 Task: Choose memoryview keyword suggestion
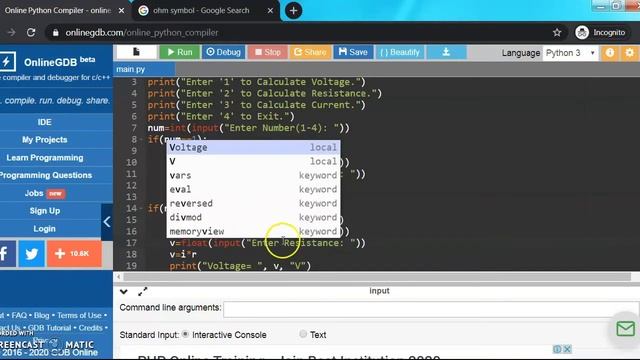pos(253,231)
